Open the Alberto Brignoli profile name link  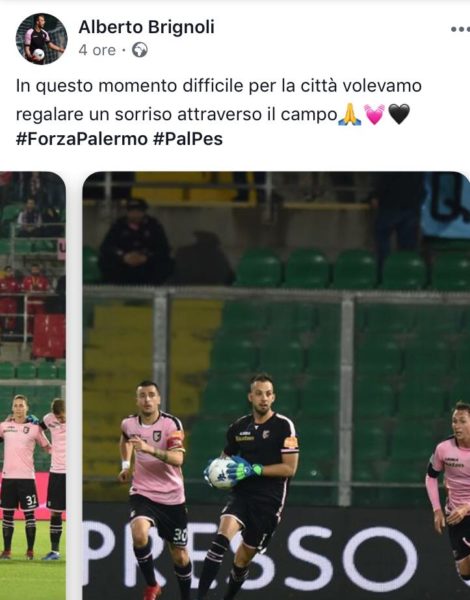coord(146,27)
